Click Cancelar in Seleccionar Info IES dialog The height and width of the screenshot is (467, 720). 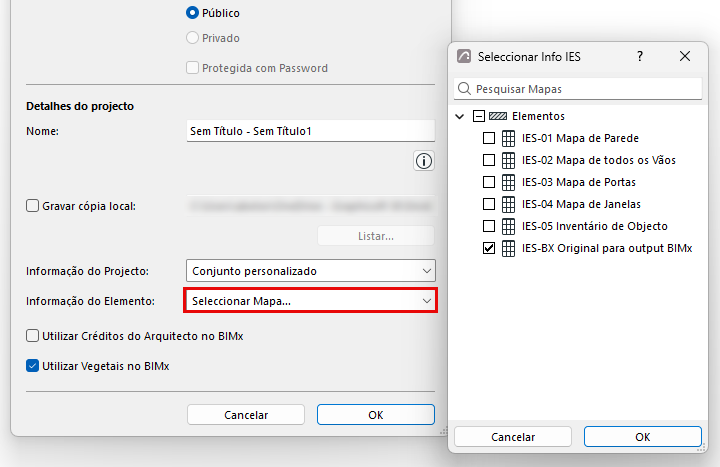513,437
